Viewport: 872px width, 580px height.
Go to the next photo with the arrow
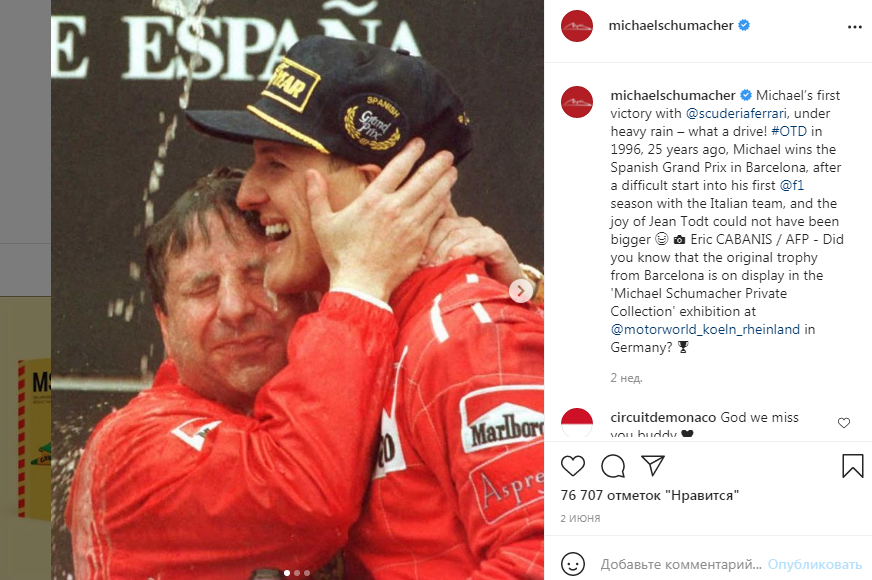521,291
